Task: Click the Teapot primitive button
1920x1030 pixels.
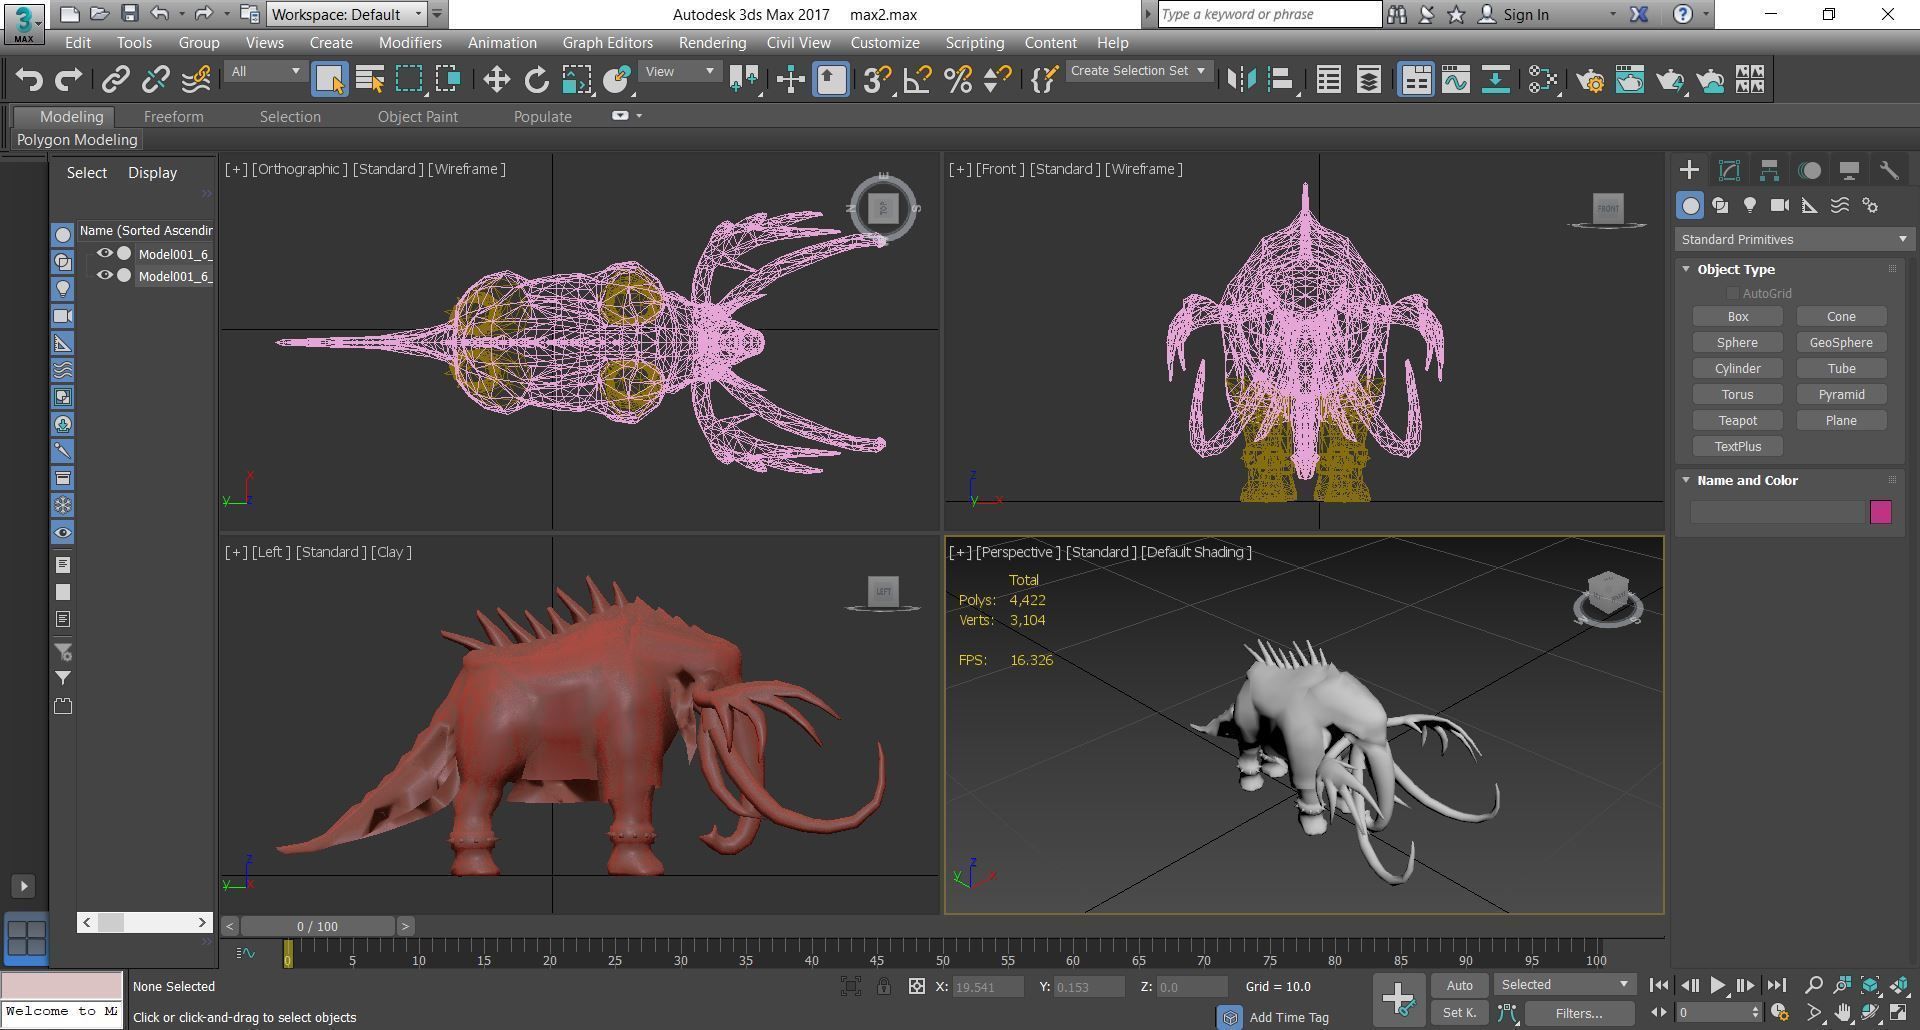Action: pos(1737,421)
